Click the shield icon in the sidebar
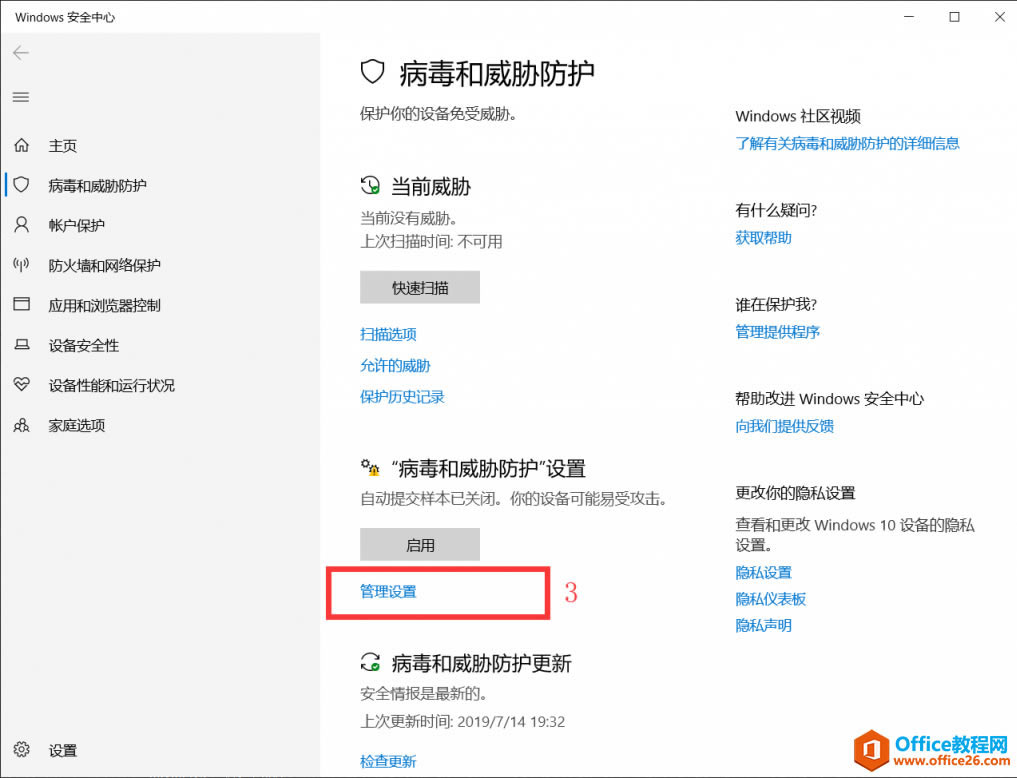Image resolution: width=1017 pixels, height=778 pixels. click(x=21, y=185)
